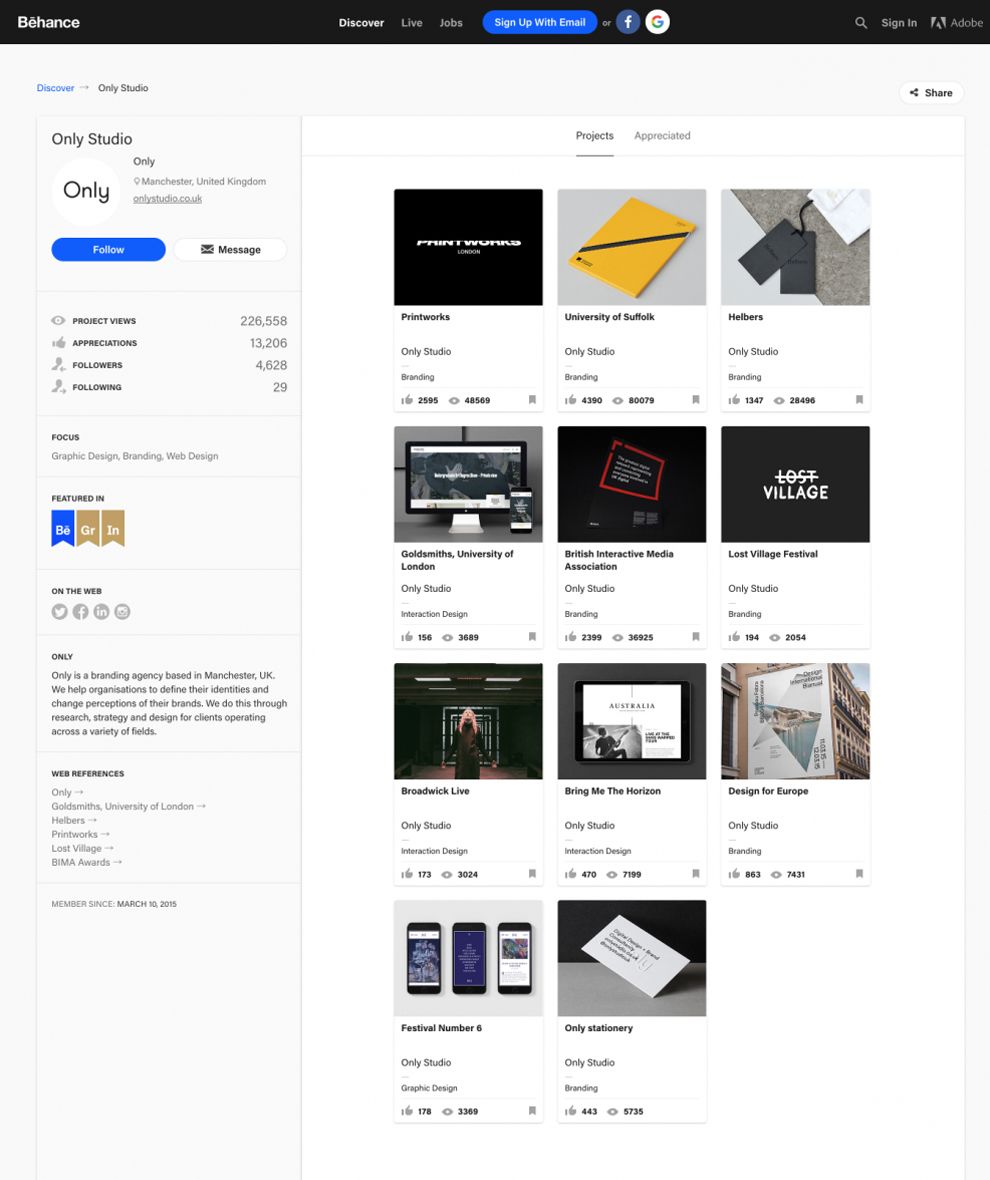
Task: Open Printworks web reference link
Action: pos(80,834)
